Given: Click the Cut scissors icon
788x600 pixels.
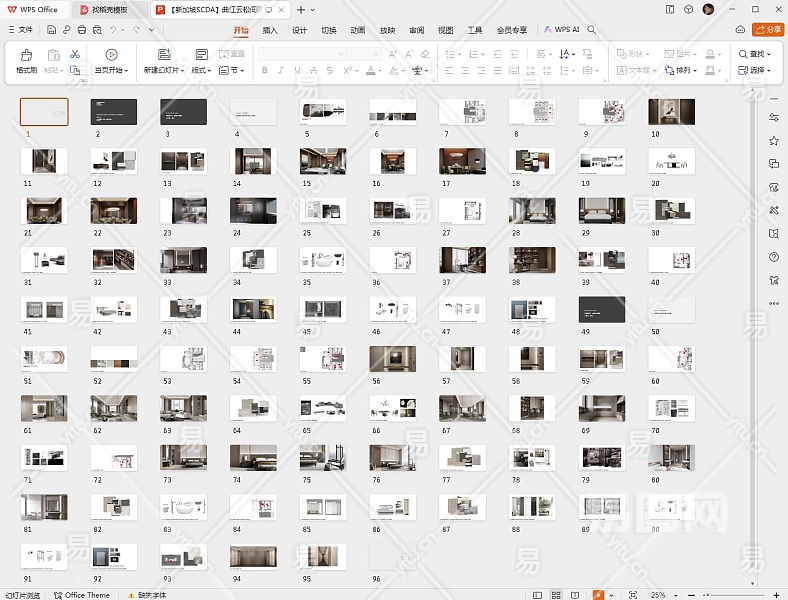Looking at the screenshot, I should [75, 53].
